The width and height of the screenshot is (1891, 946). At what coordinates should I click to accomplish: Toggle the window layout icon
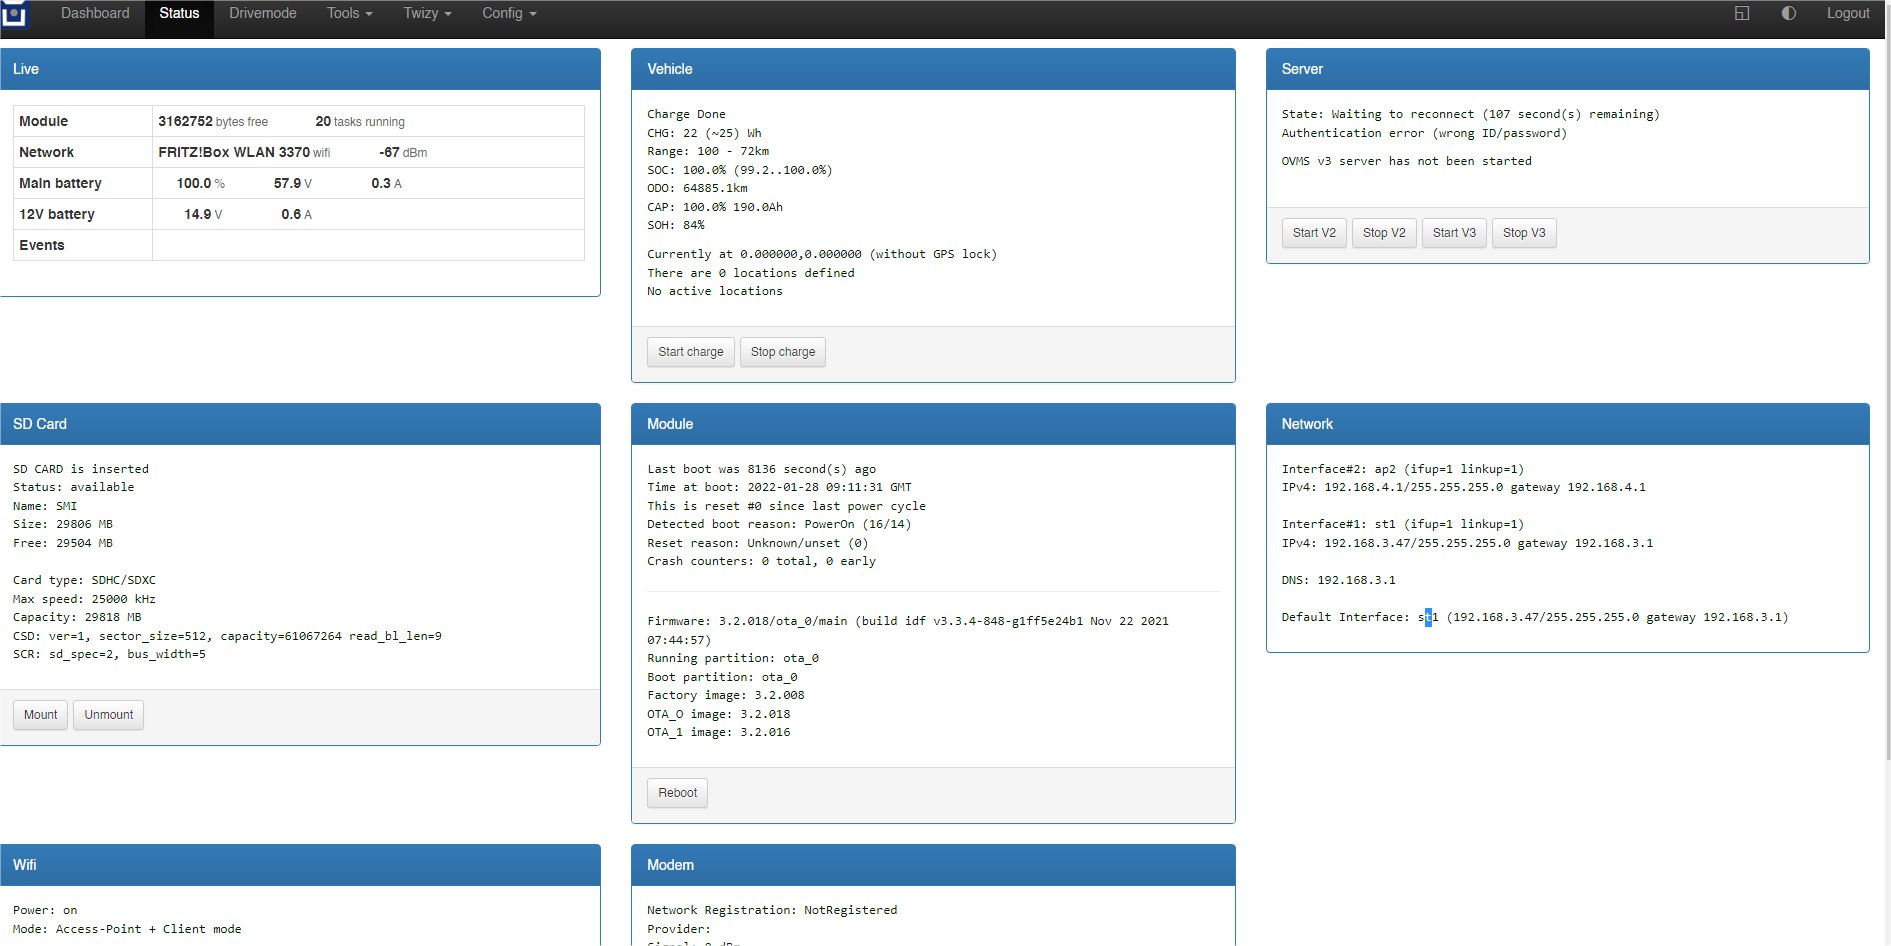click(x=1741, y=14)
